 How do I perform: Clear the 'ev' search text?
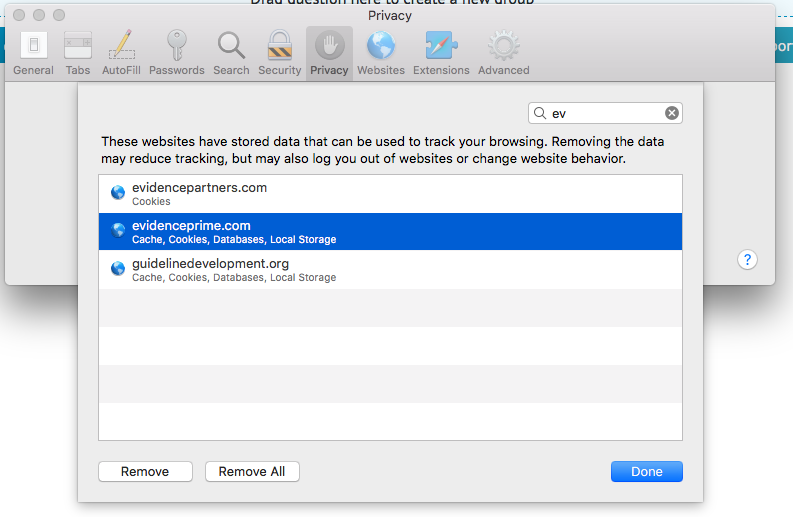(x=672, y=113)
